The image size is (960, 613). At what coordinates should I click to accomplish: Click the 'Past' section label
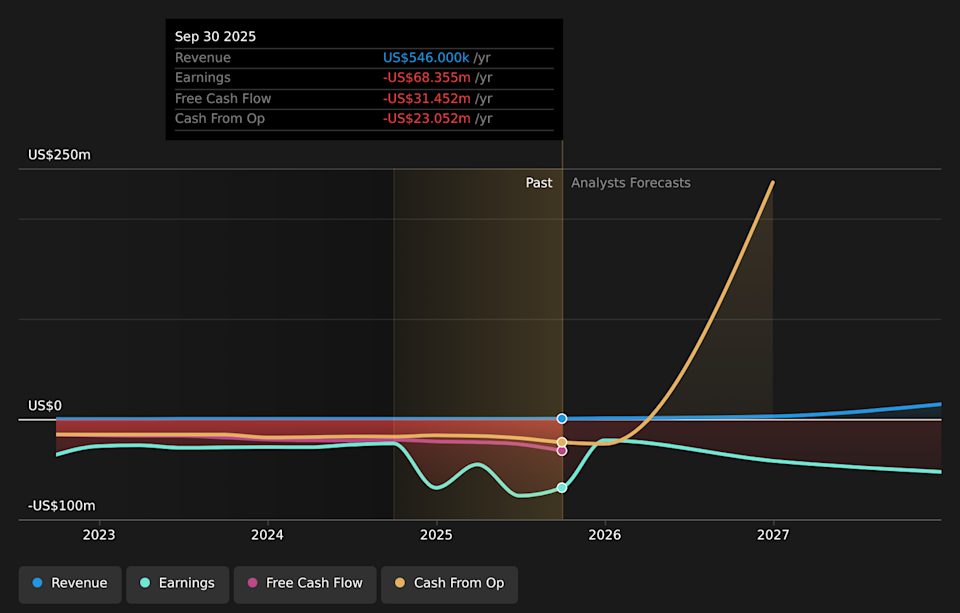[x=539, y=183]
